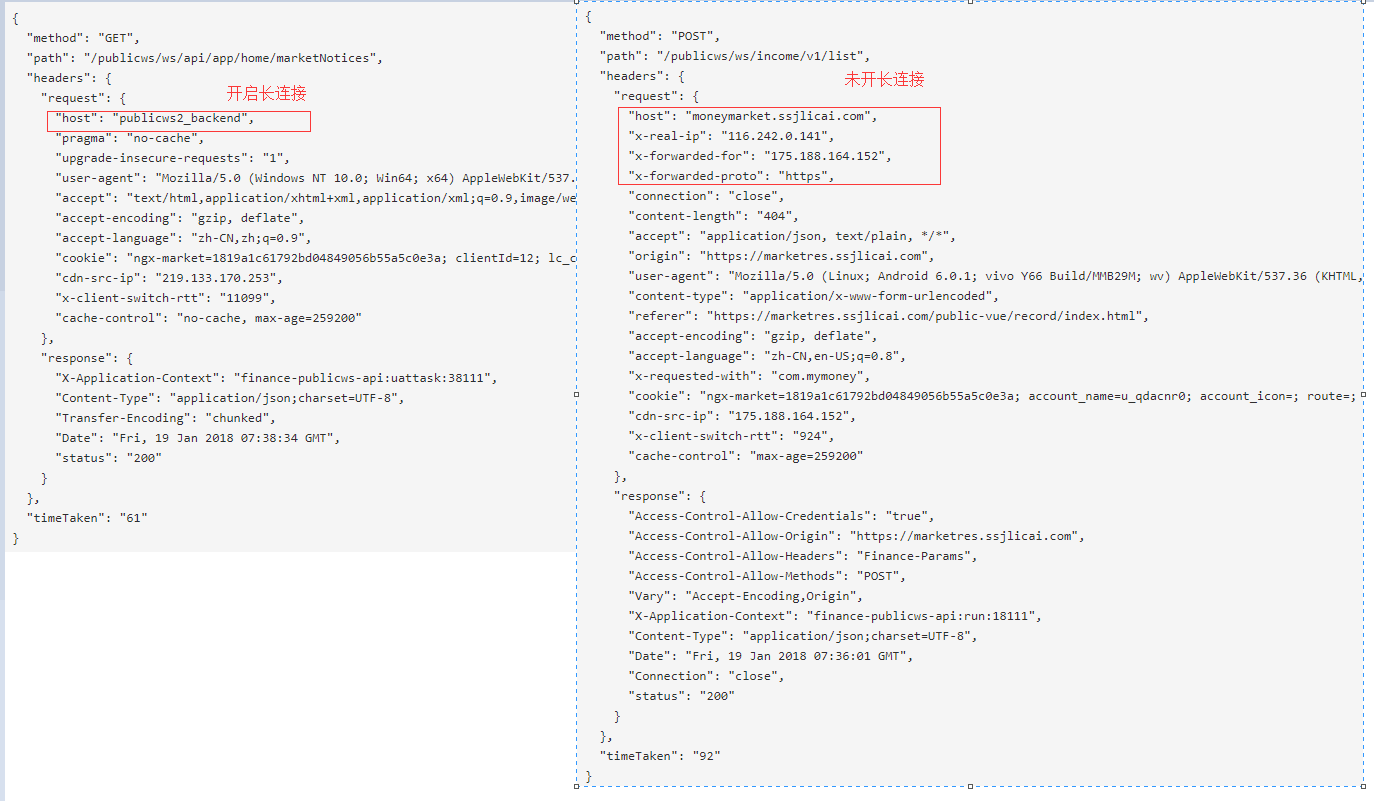Select the "zh-CN,en-US;q=0.8" accept-language value

(x=832, y=356)
